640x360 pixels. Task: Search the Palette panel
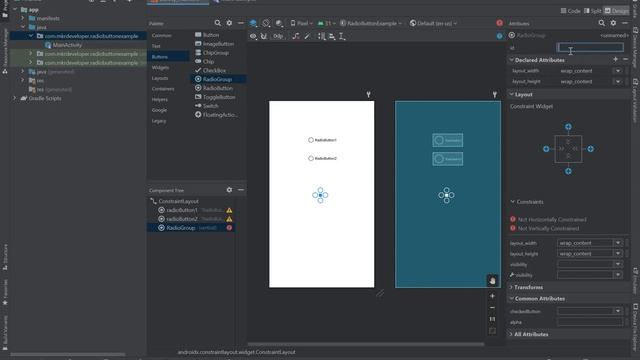tap(218, 23)
